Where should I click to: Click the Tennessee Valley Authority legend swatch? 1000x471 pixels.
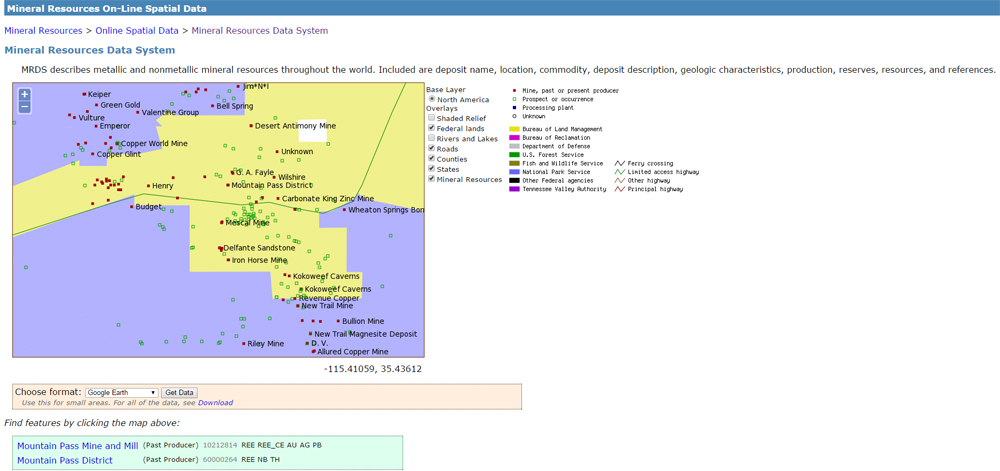[x=514, y=189]
